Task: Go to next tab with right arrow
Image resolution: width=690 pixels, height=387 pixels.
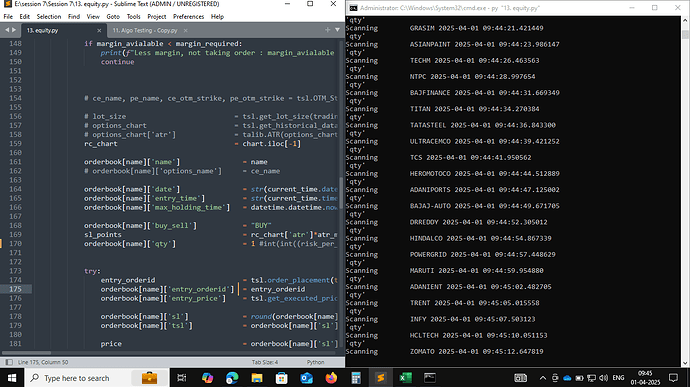Action: tap(14, 30)
